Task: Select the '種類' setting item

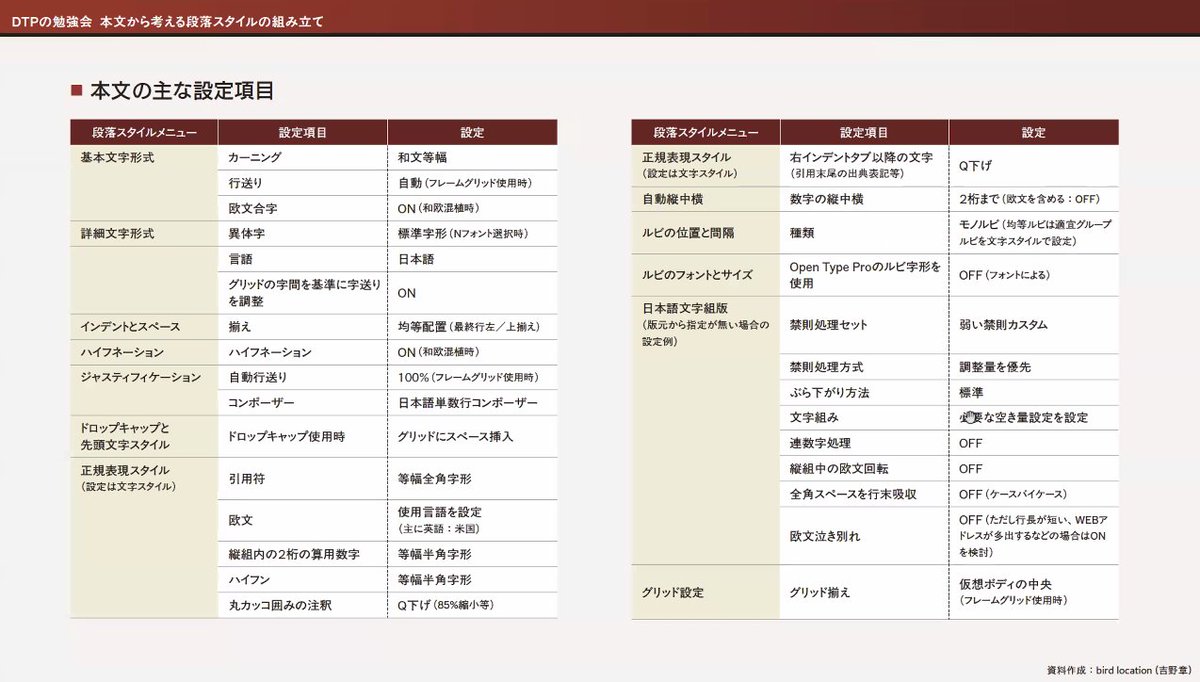Action: [x=801, y=233]
